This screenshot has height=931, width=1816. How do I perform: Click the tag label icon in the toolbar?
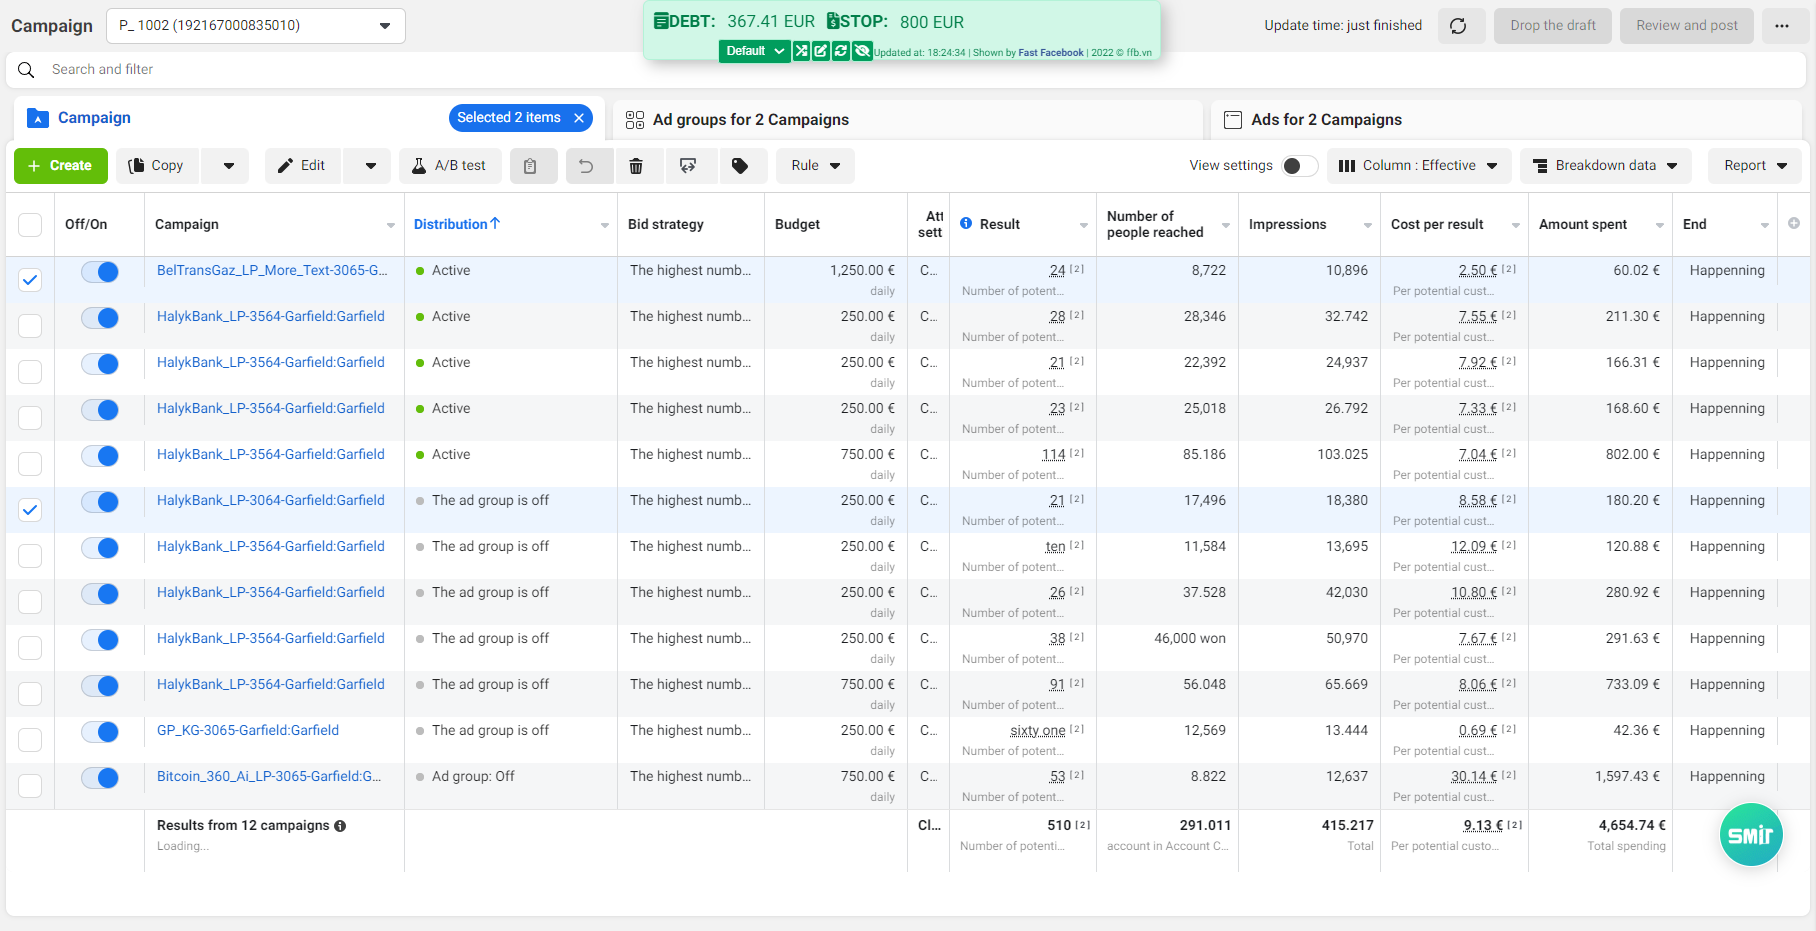coord(740,166)
